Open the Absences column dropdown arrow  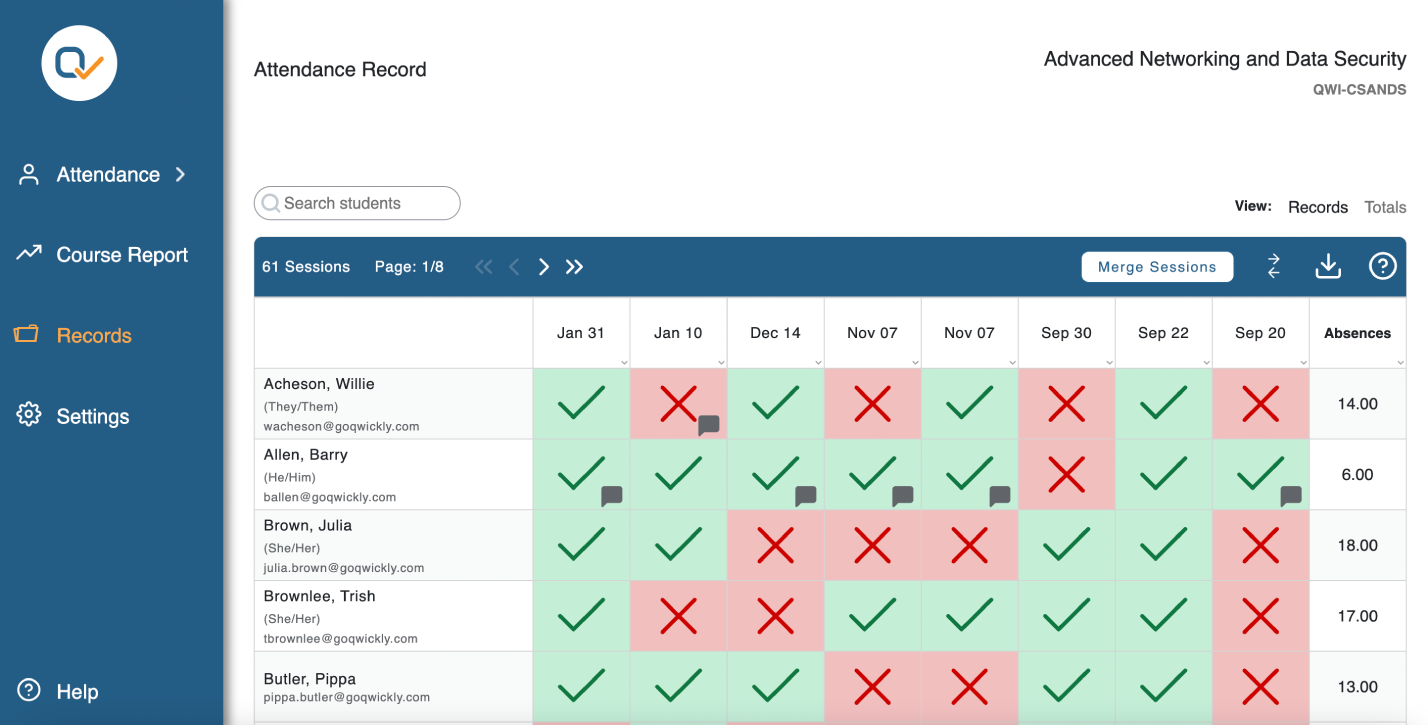[1400, 362]
